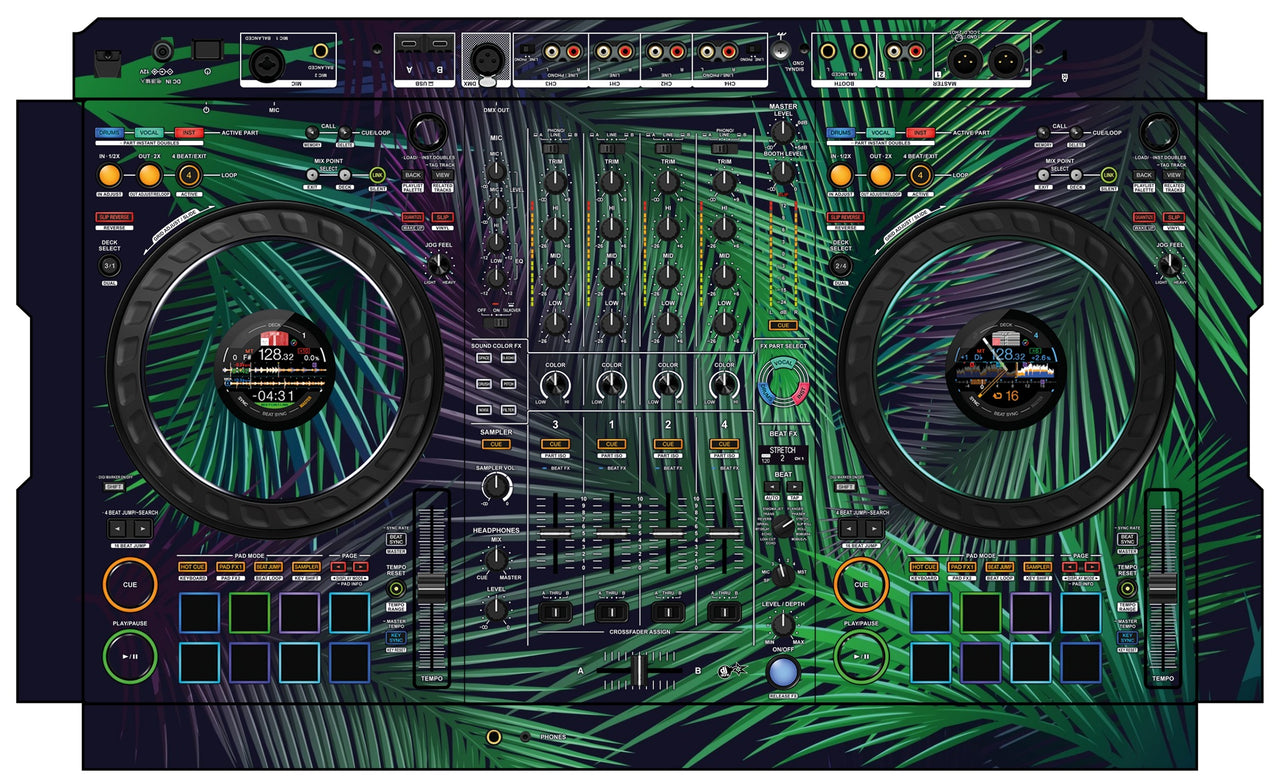This screenshot has height=778, width=1280.
Task: Click the MASTER LEVEL knob
Action: (x=783, y=131)
